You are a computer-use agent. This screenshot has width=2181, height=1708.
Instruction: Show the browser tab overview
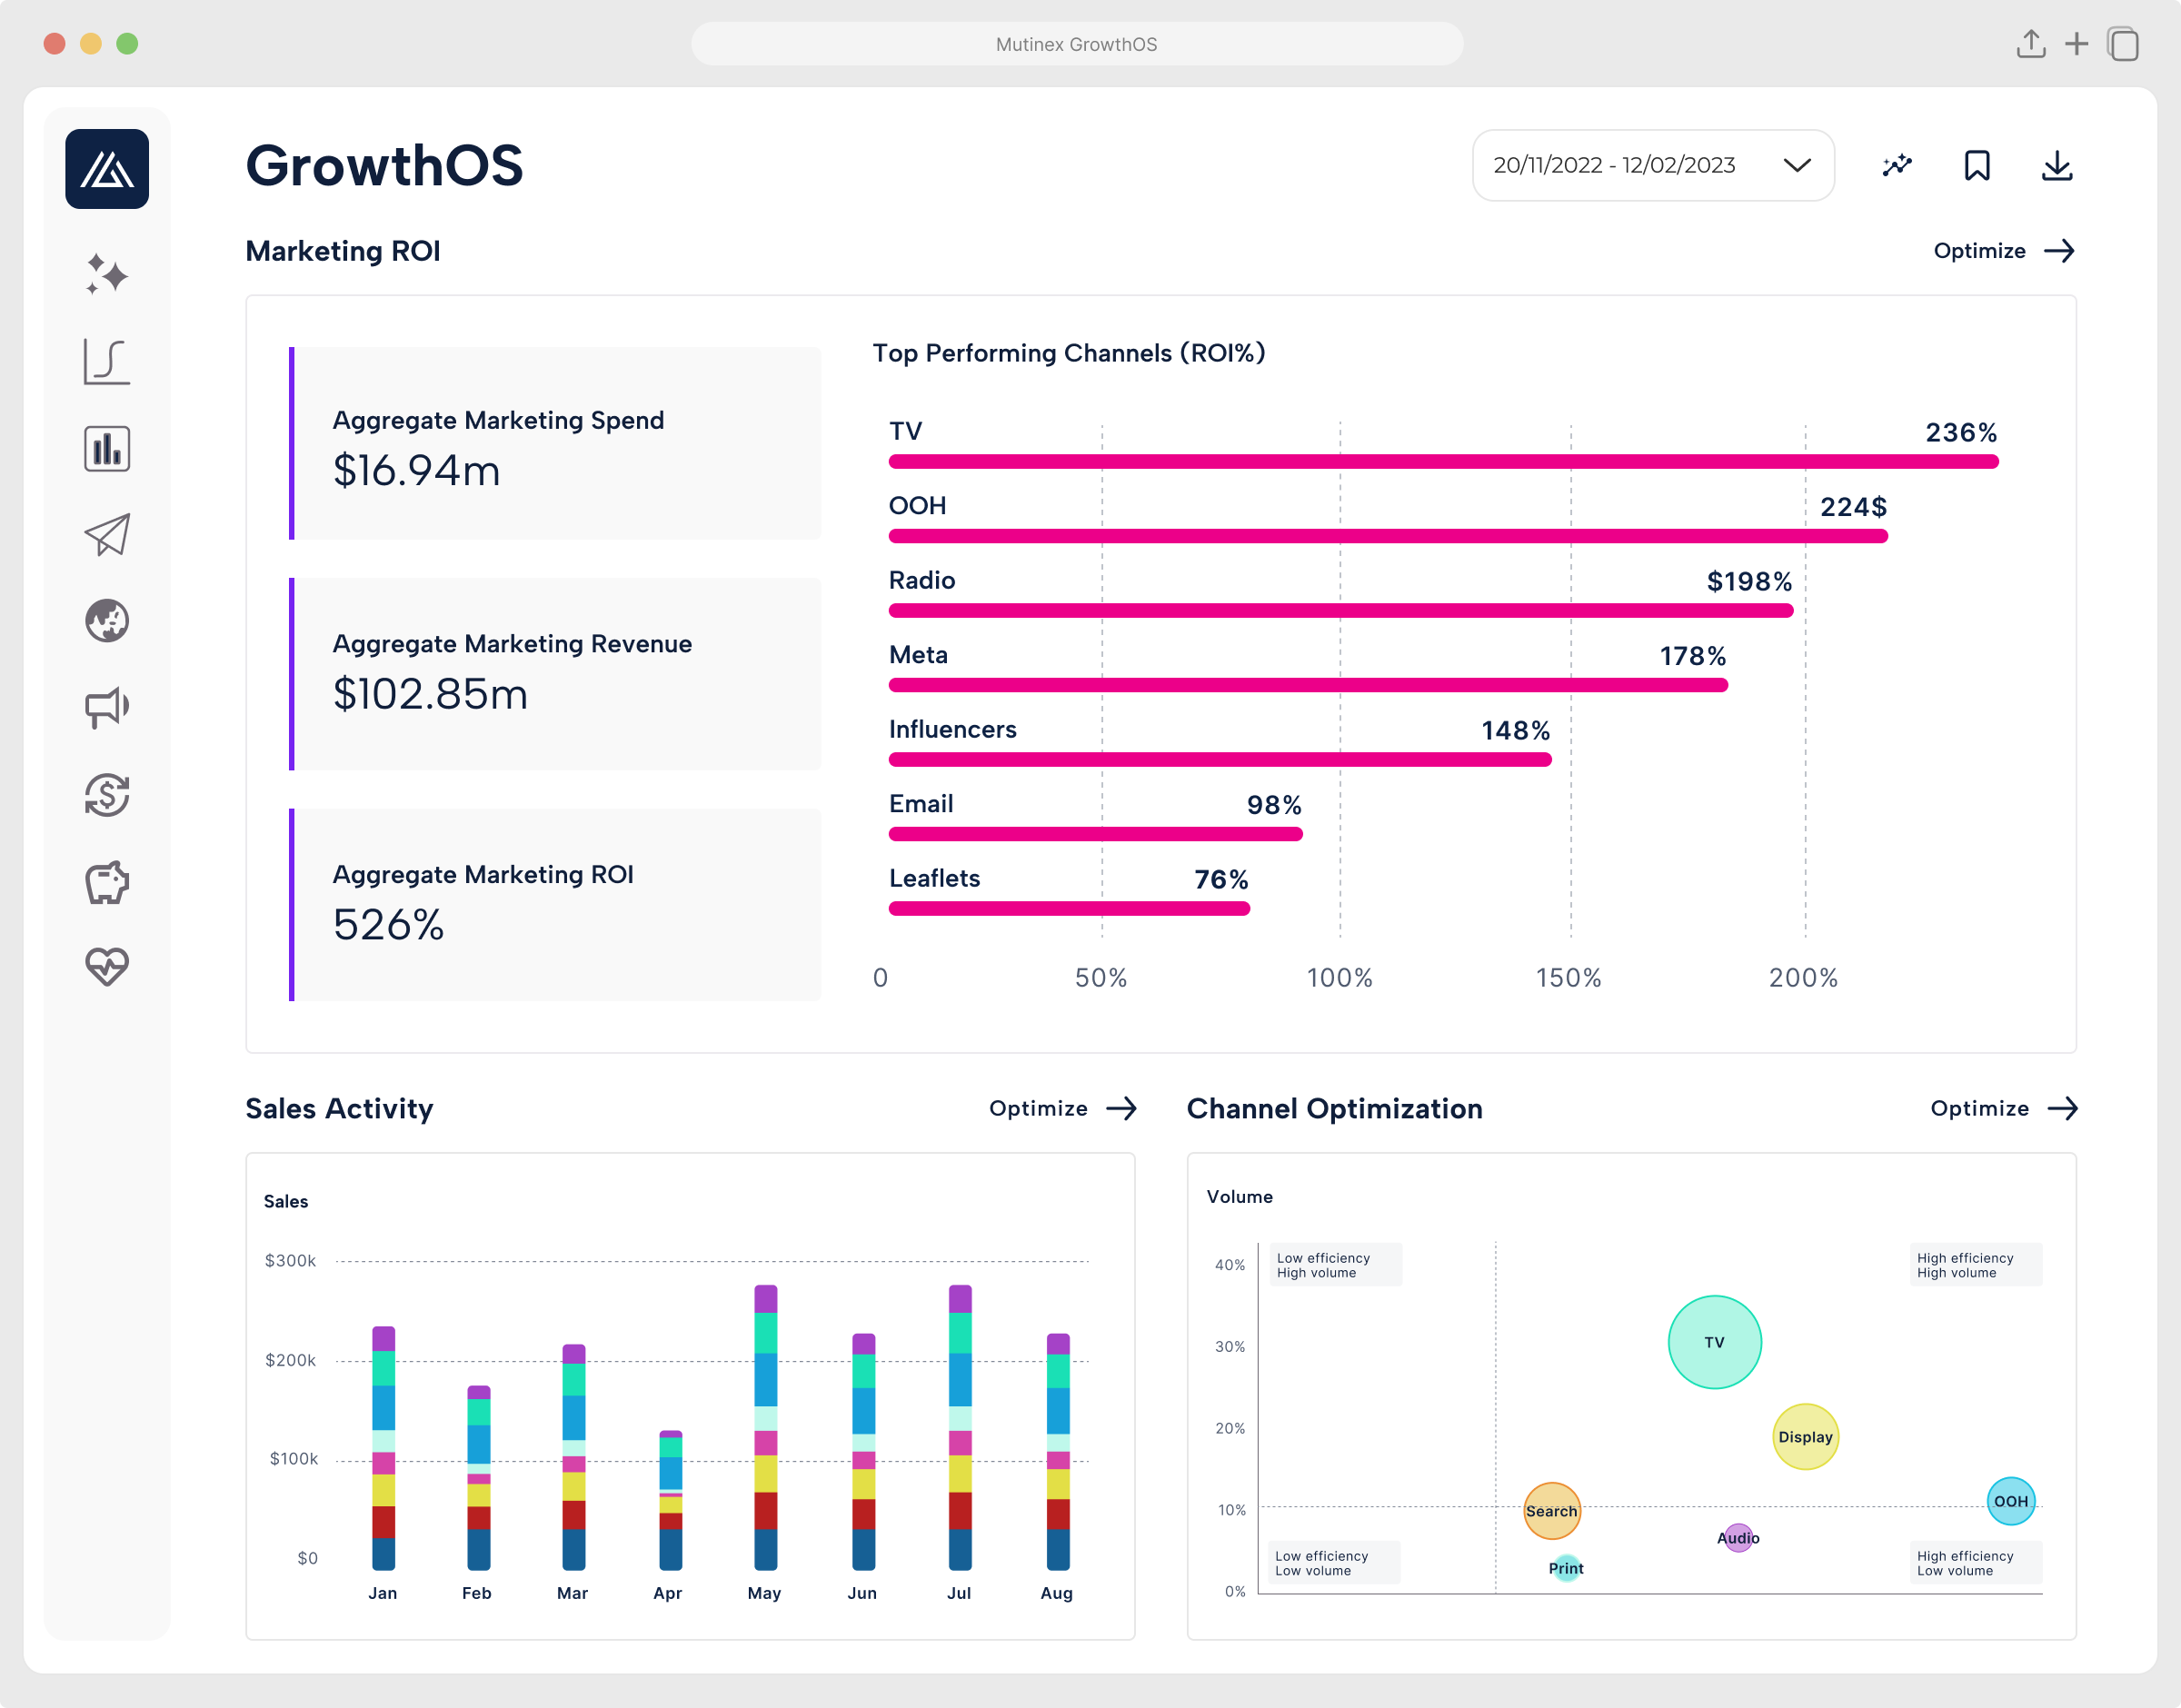pyautogui.click(x=2123, y=44)
